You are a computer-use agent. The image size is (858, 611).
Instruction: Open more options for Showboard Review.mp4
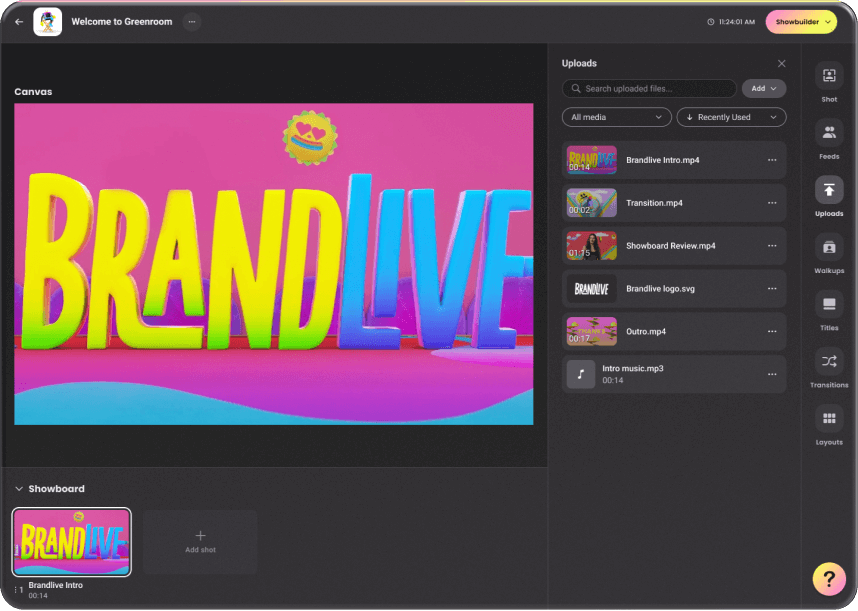coord(772,246)
